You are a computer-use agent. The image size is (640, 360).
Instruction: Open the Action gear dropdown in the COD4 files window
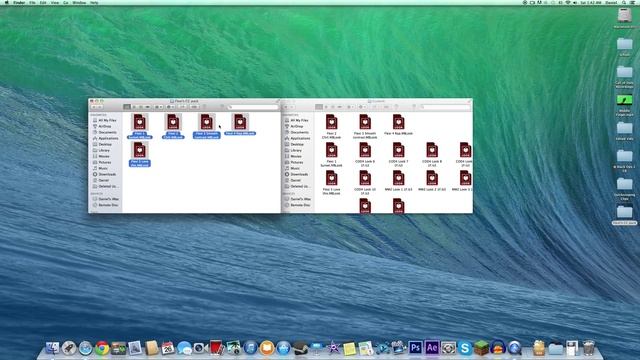(x=362, y=107)
